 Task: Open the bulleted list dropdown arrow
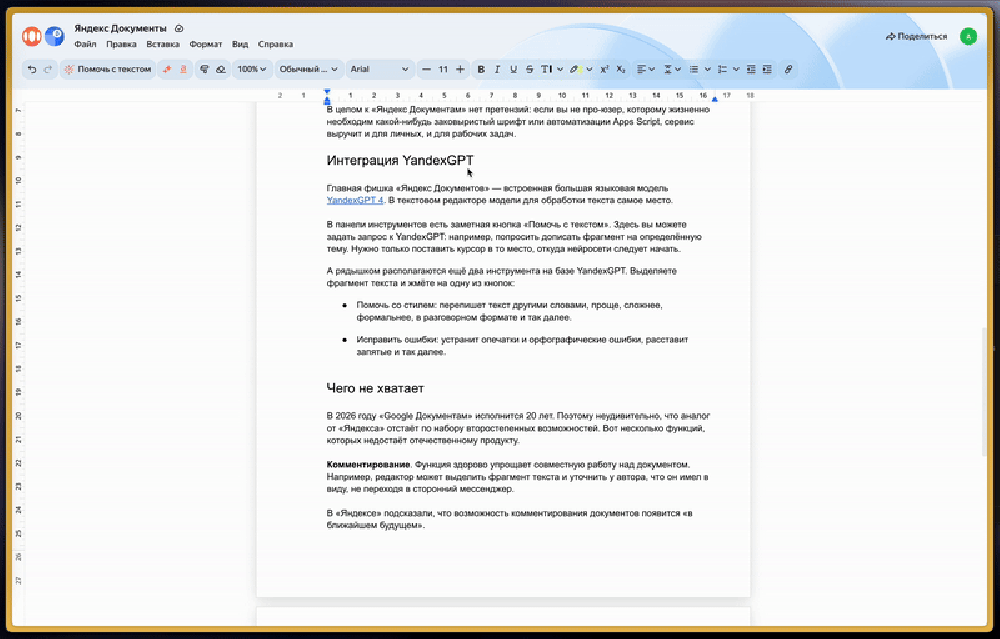[x=707, y=70]
